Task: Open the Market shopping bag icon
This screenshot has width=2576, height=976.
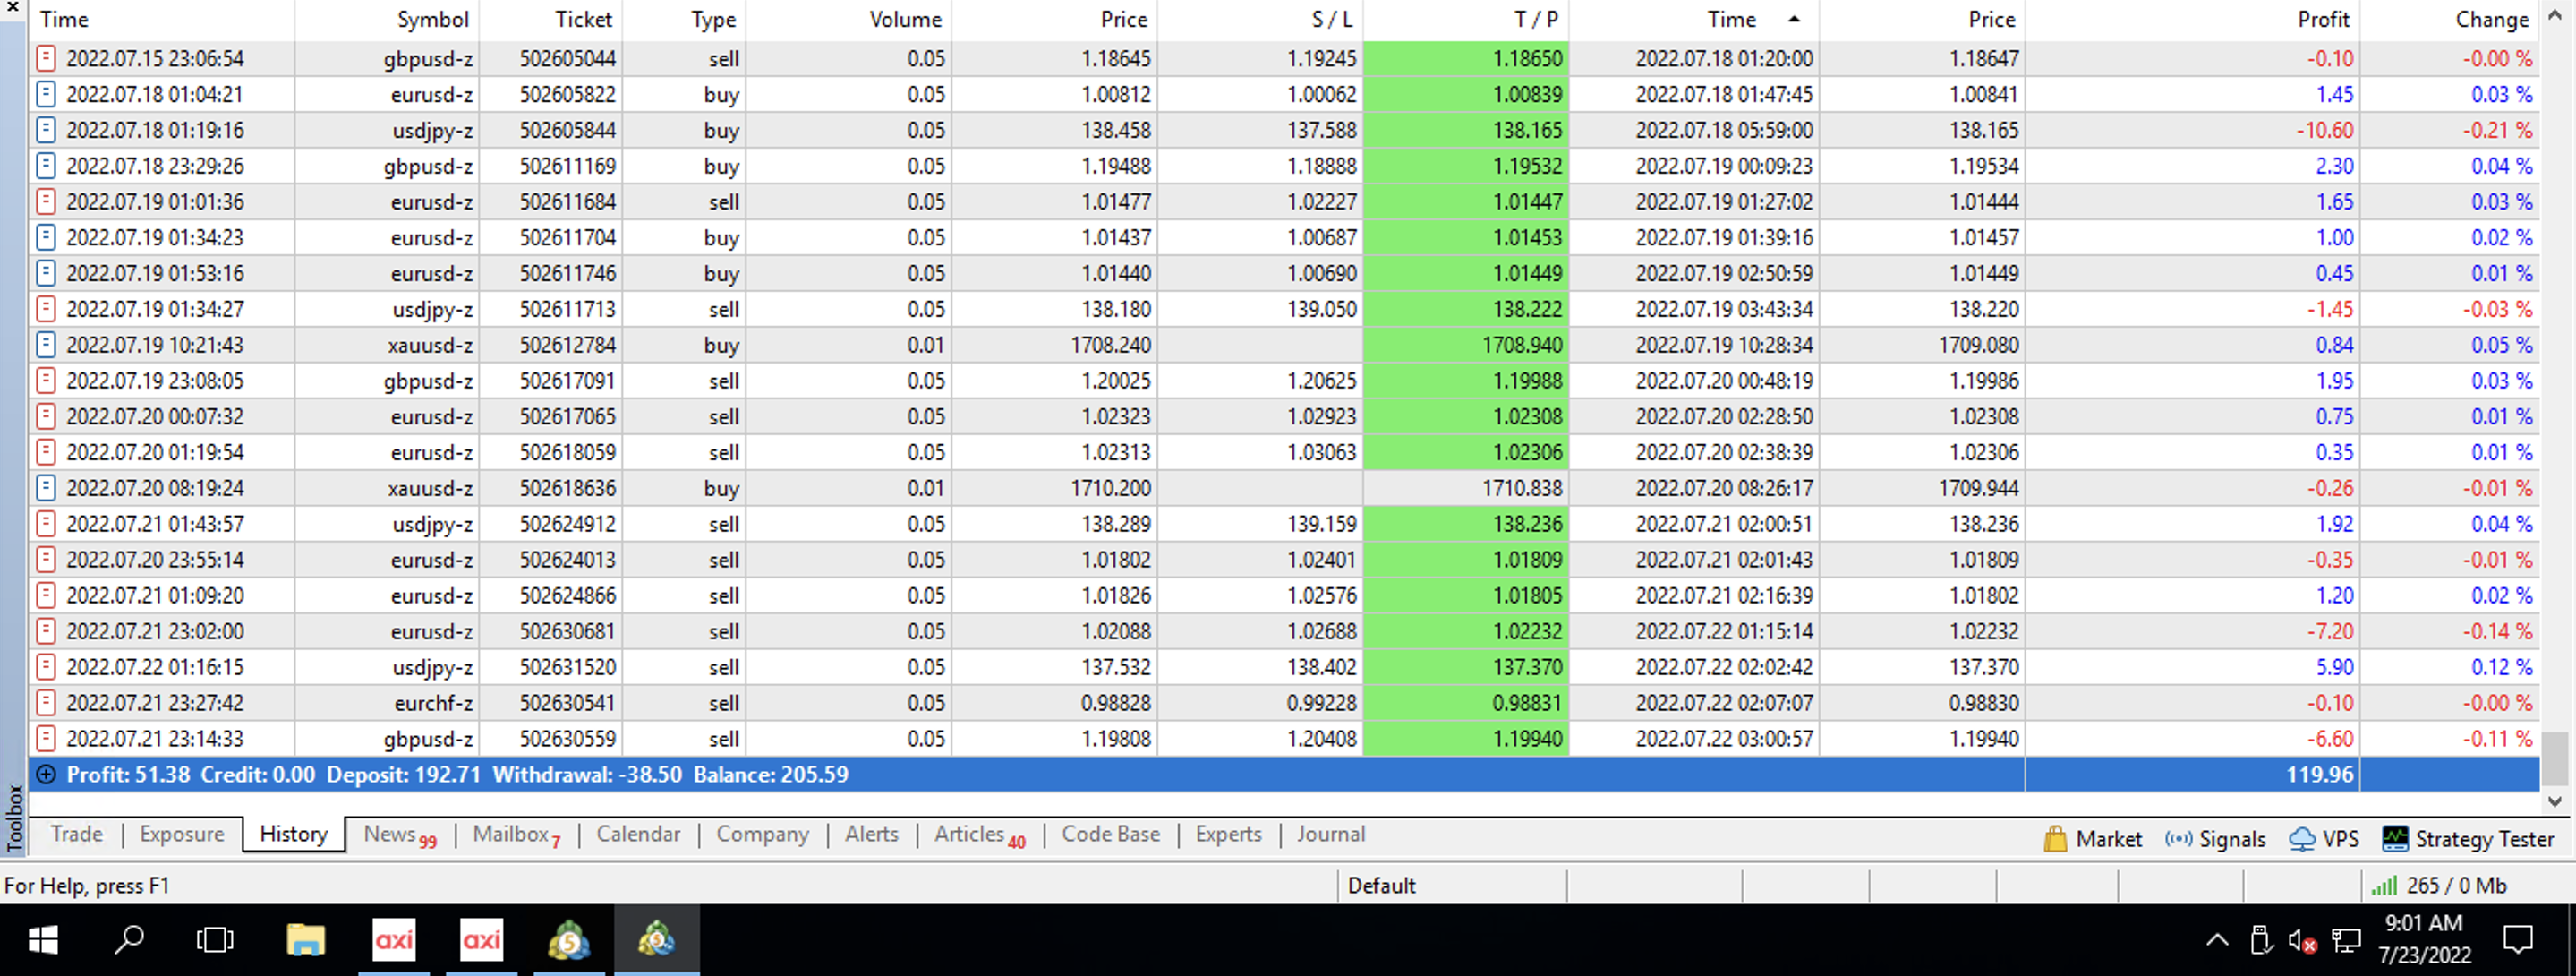Action: (2055, 838)
